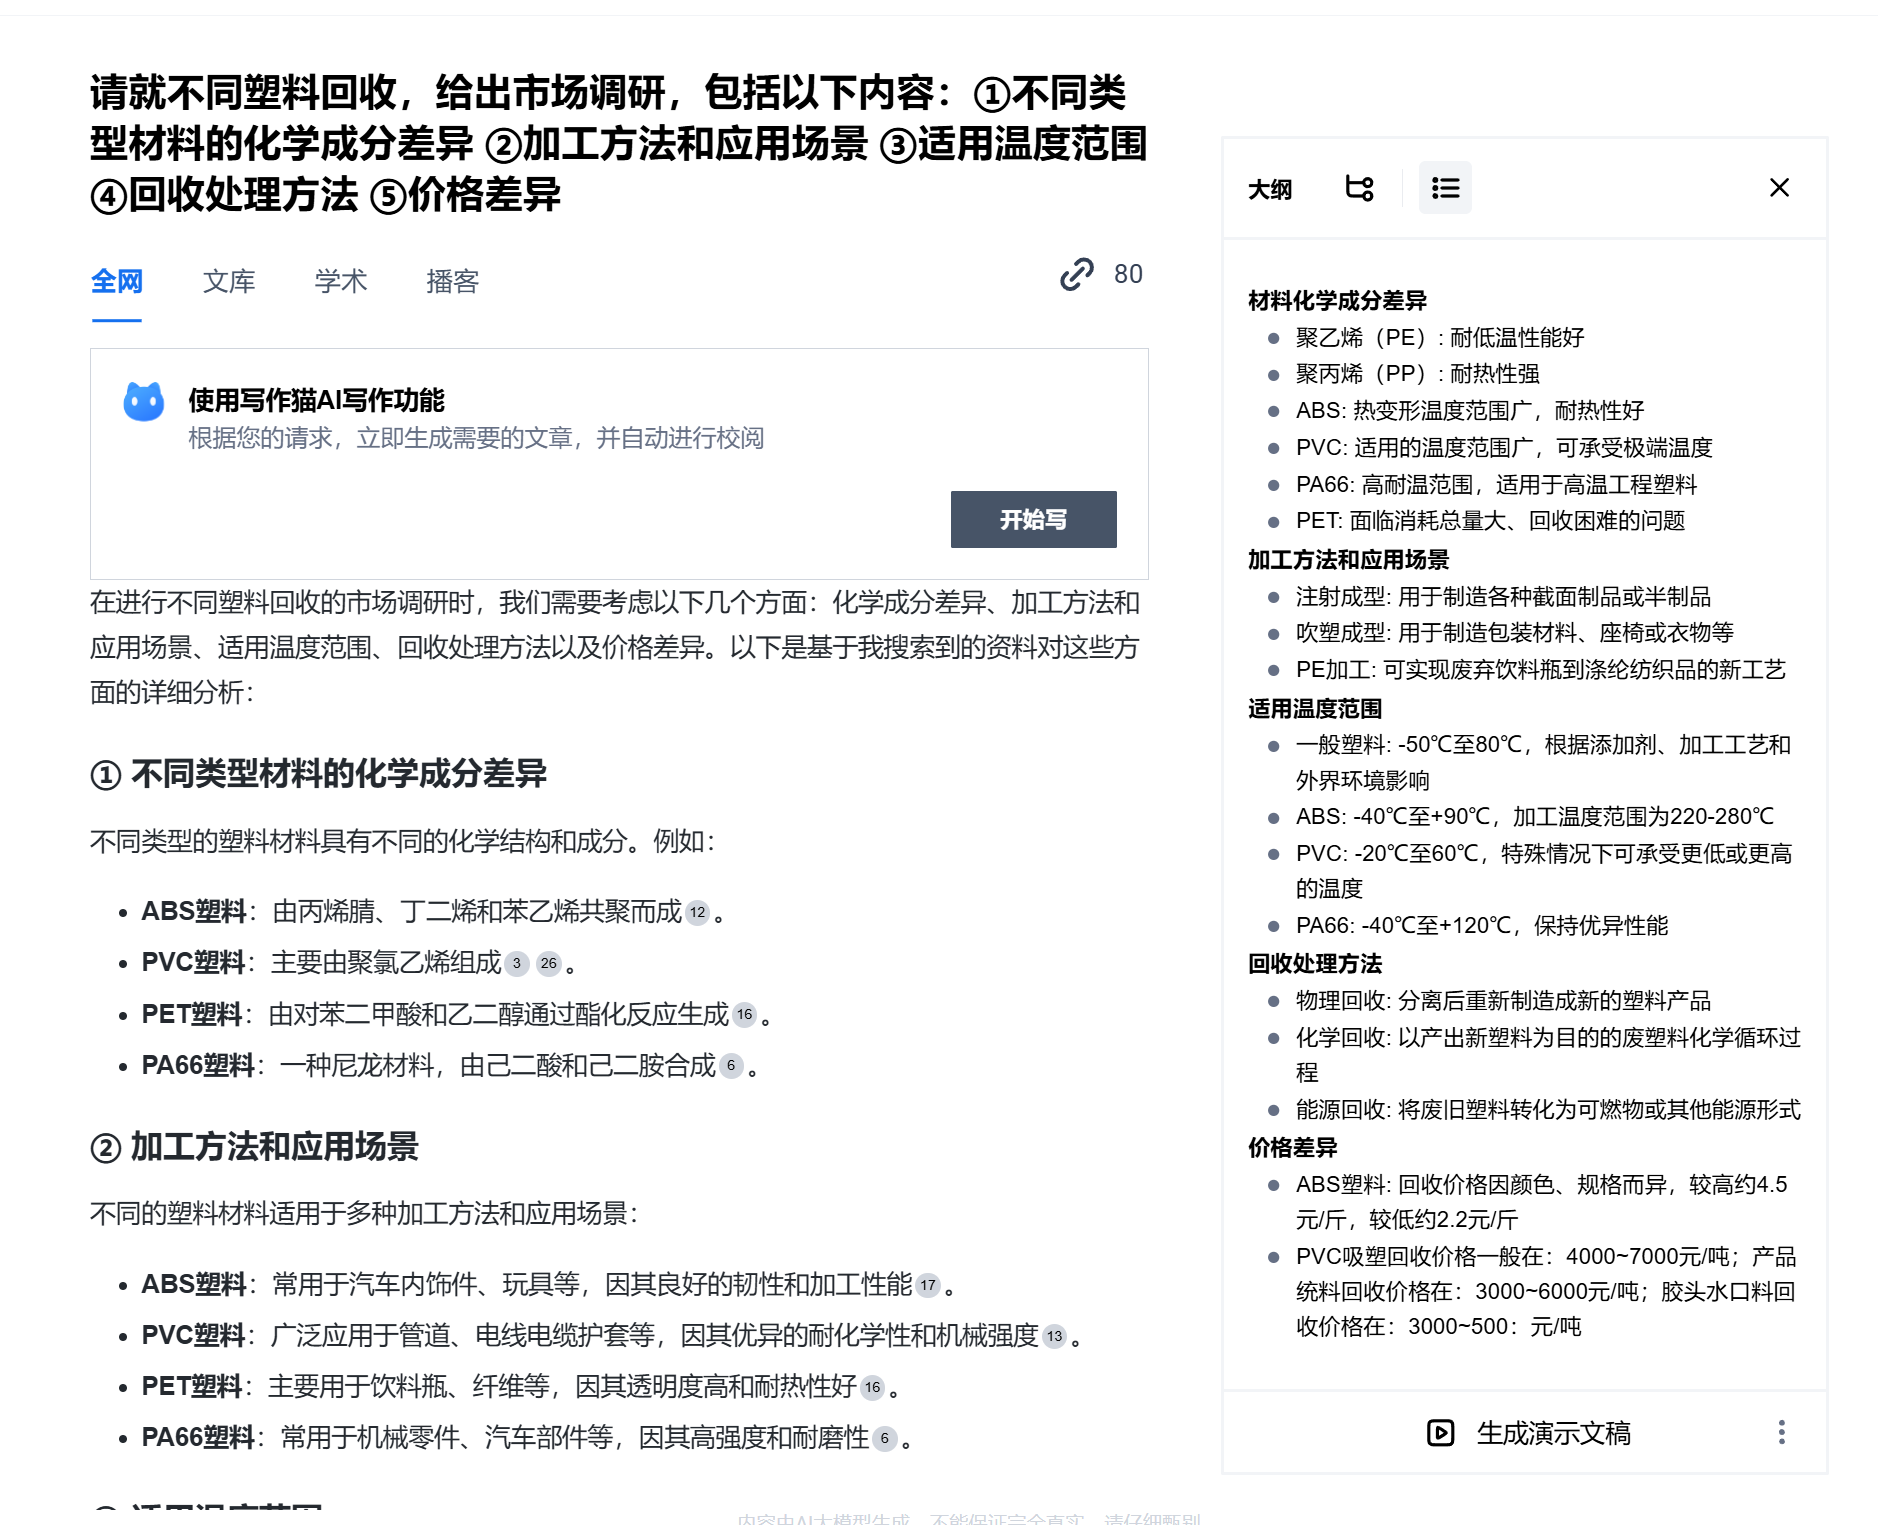This screenshot has width=1878, height=1525.
Task: Open citation 17 after ABS applications line
Action: tap(929, 1285)
